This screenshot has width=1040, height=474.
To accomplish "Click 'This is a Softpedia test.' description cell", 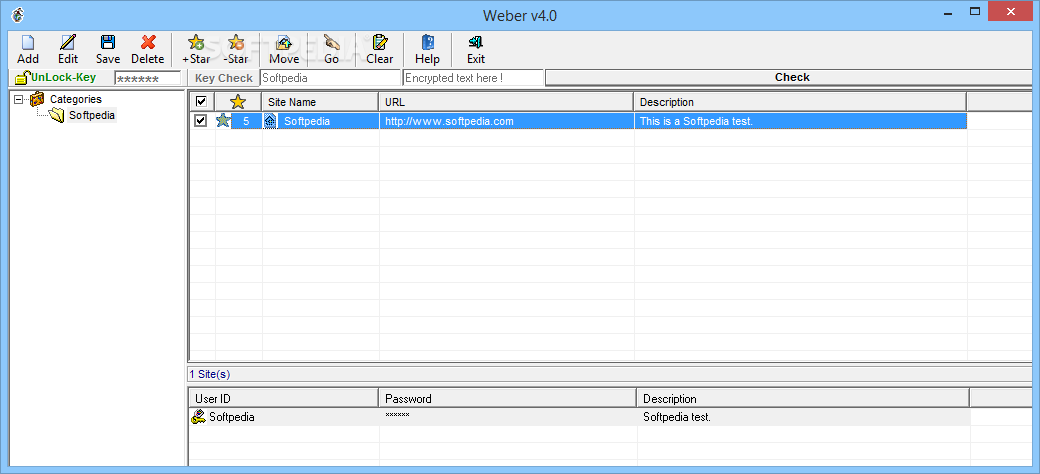I will [x=801, y=121].
